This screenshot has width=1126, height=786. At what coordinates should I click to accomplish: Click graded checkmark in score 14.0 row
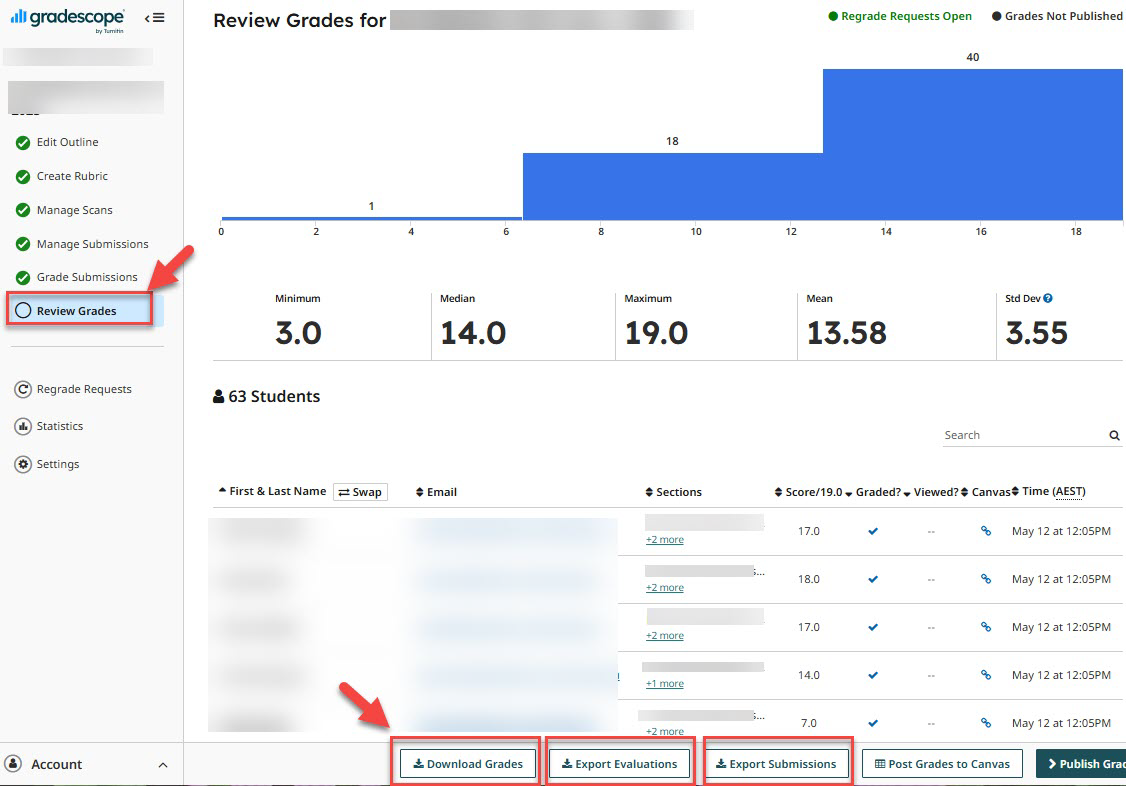point(873,675)
